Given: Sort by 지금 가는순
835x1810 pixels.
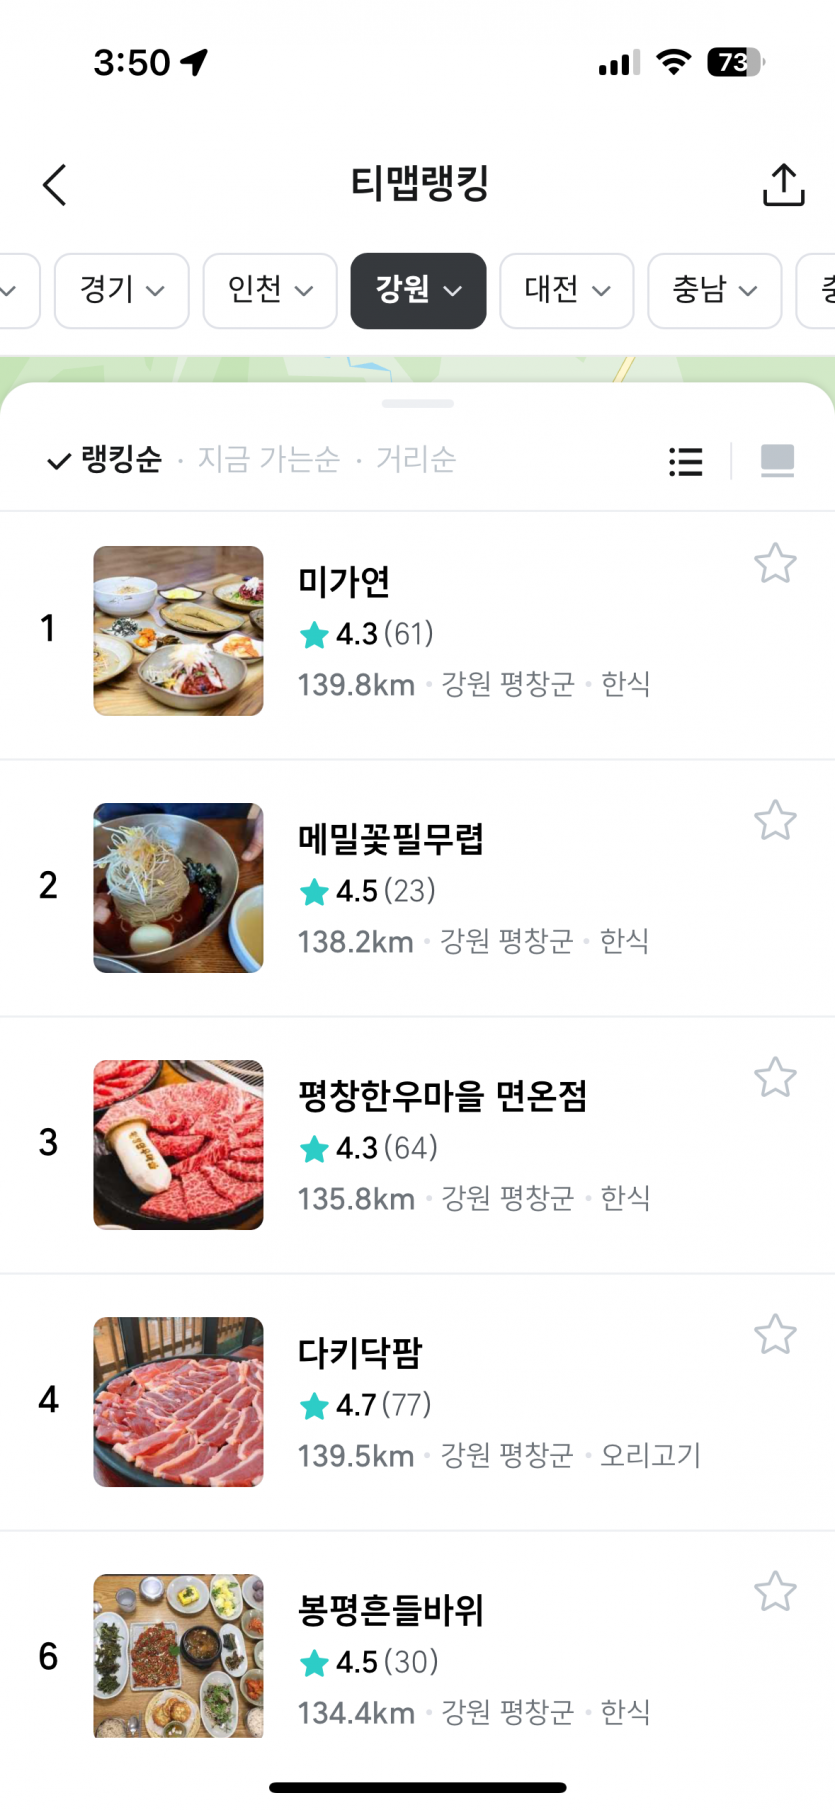Looking at the screenshot, I should (268, 460).
